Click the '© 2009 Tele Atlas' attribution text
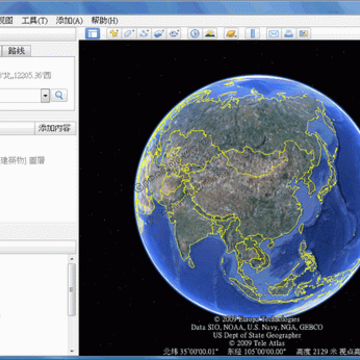Image resolution: width=360 pixels, height=360 pixels. tap(257, 343)
